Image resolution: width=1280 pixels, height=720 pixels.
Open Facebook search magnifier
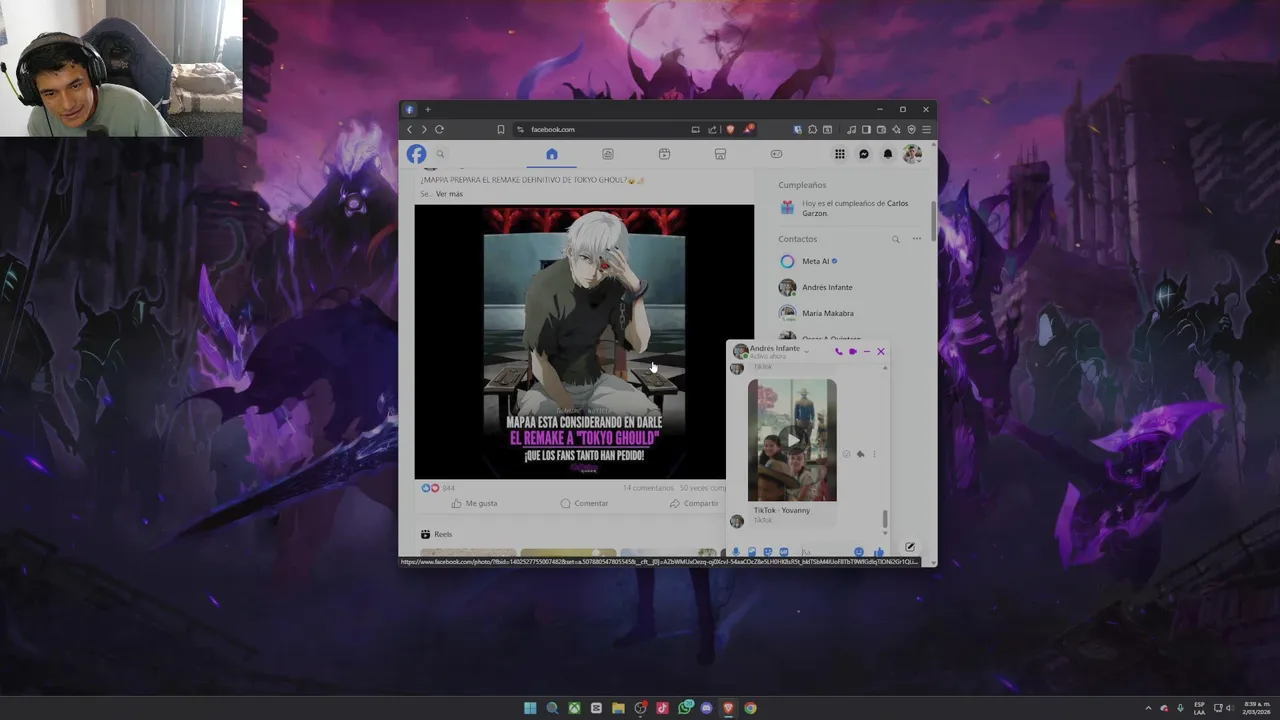tap(440, 154)
